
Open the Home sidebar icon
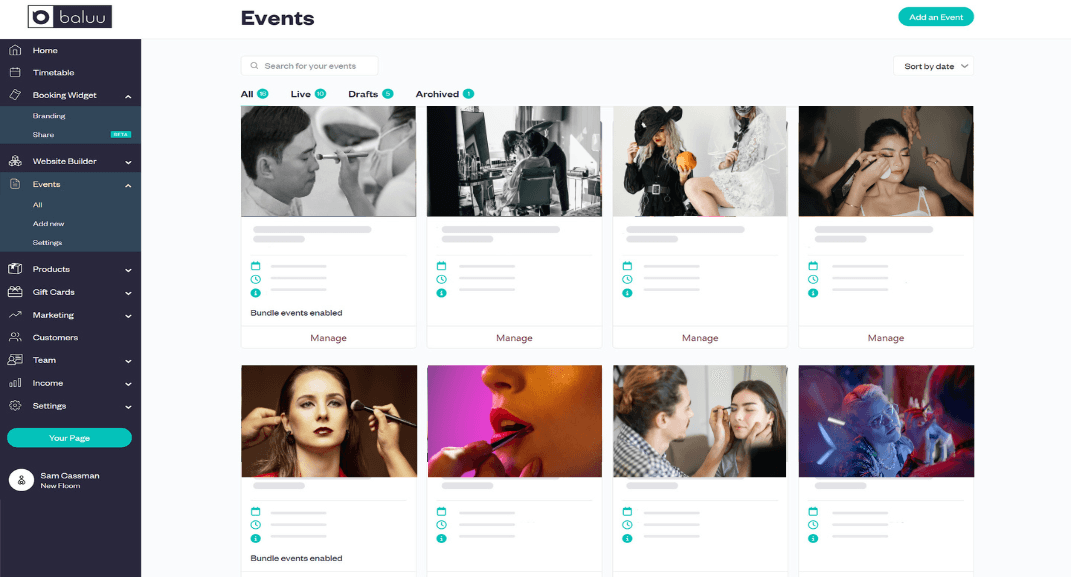point(15,50)
